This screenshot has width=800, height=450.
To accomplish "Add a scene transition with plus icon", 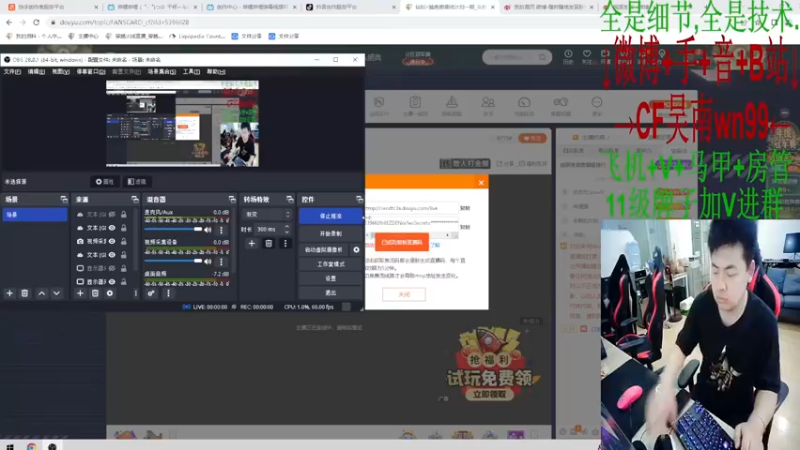I will click(x=252, y=244).
